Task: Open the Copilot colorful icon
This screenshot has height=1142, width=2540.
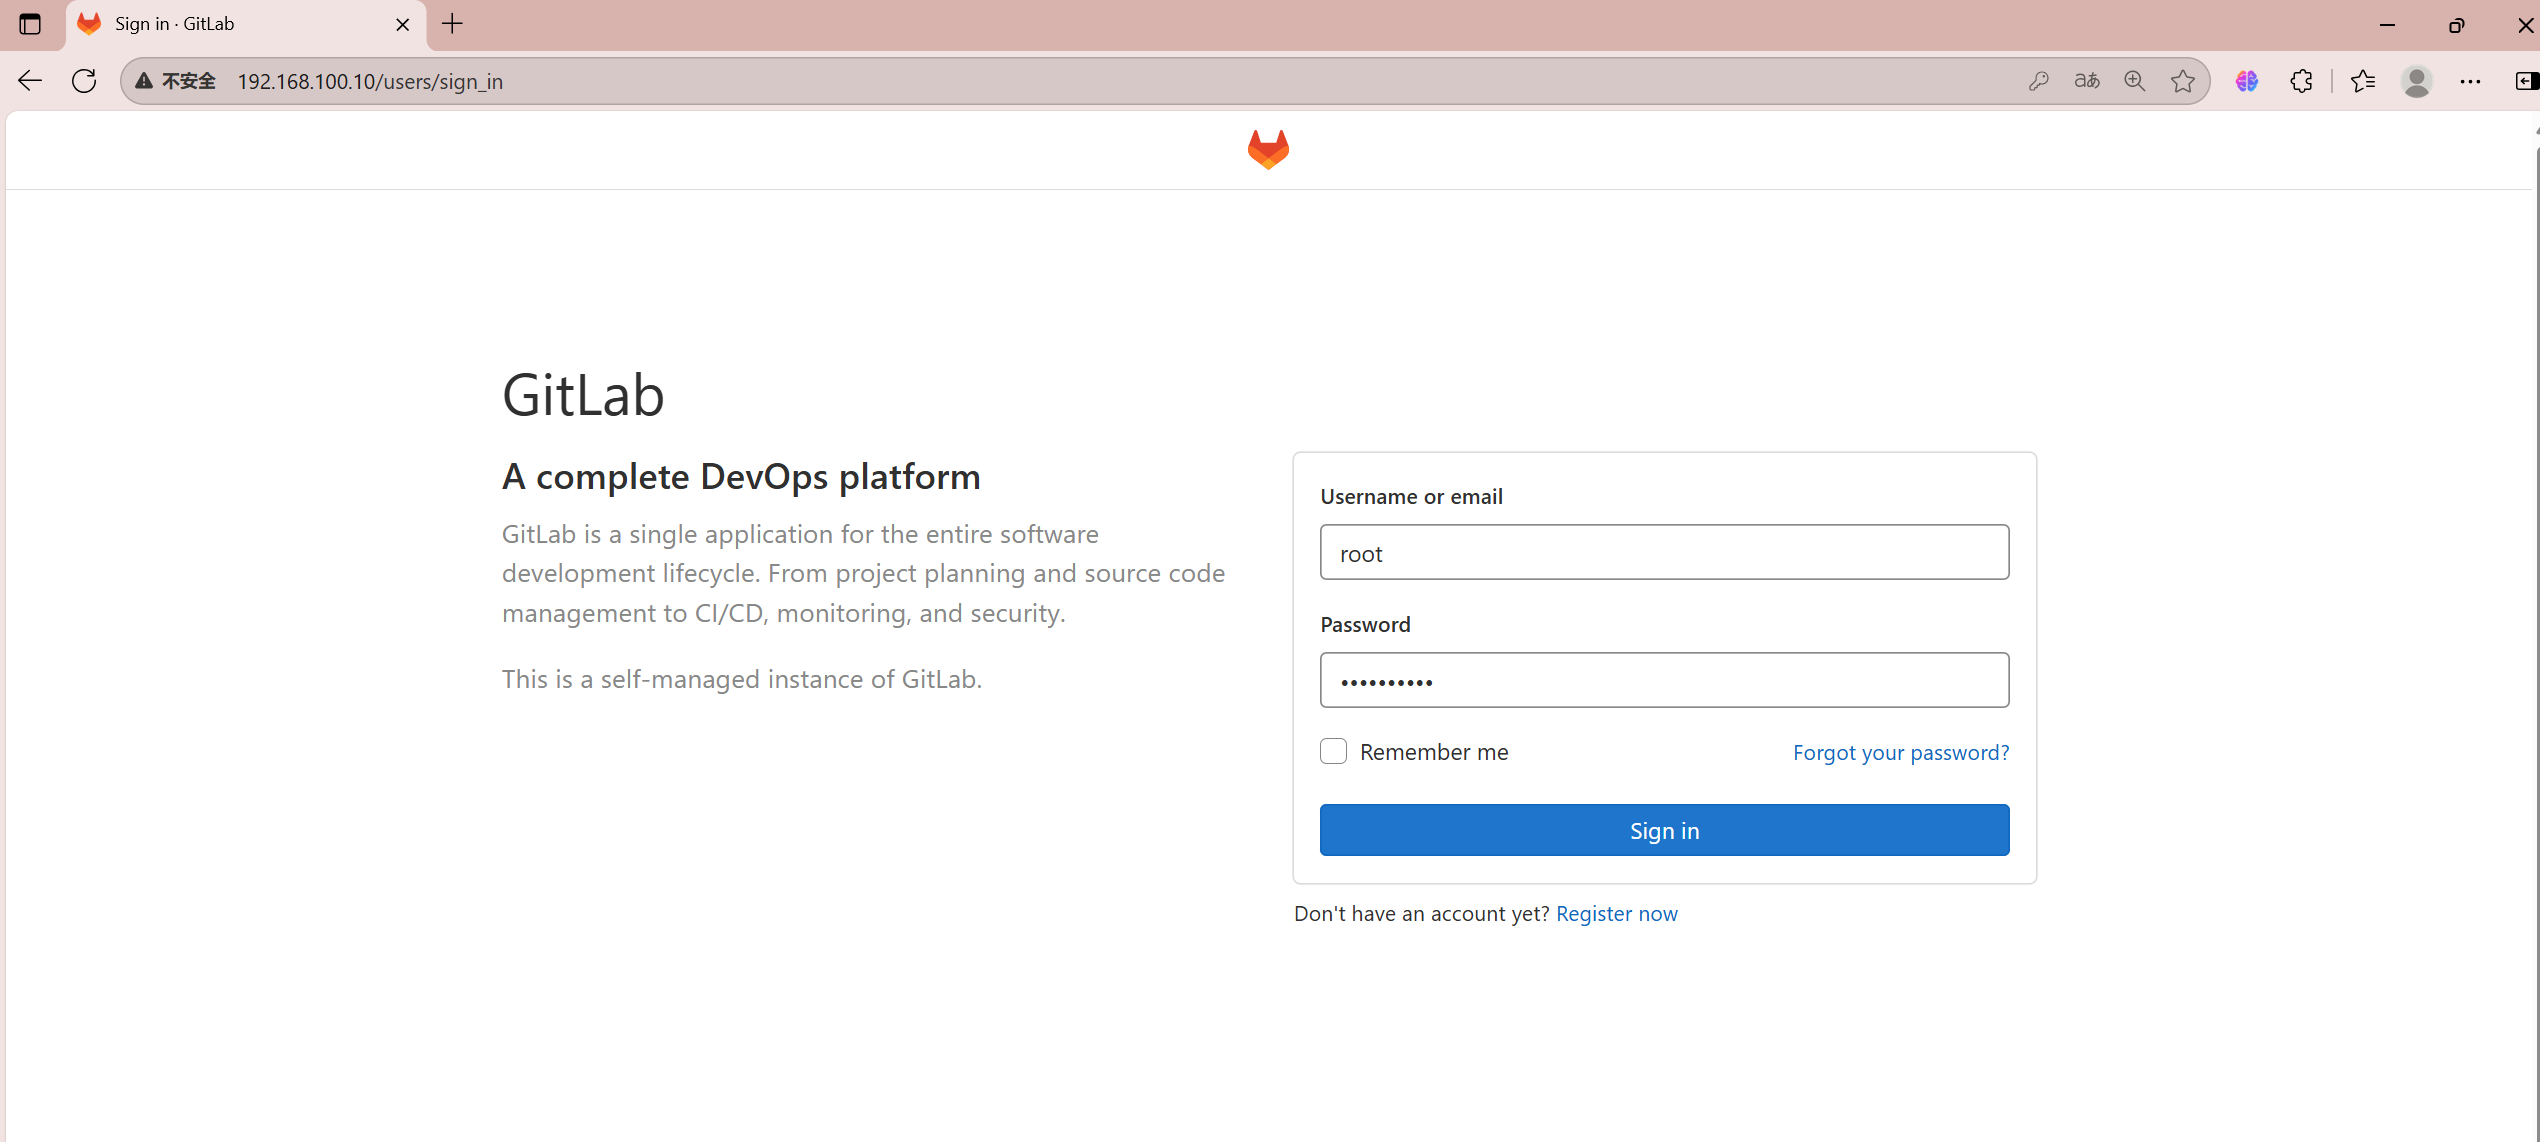Action: pyautogui.click(x=2247, y=81)
